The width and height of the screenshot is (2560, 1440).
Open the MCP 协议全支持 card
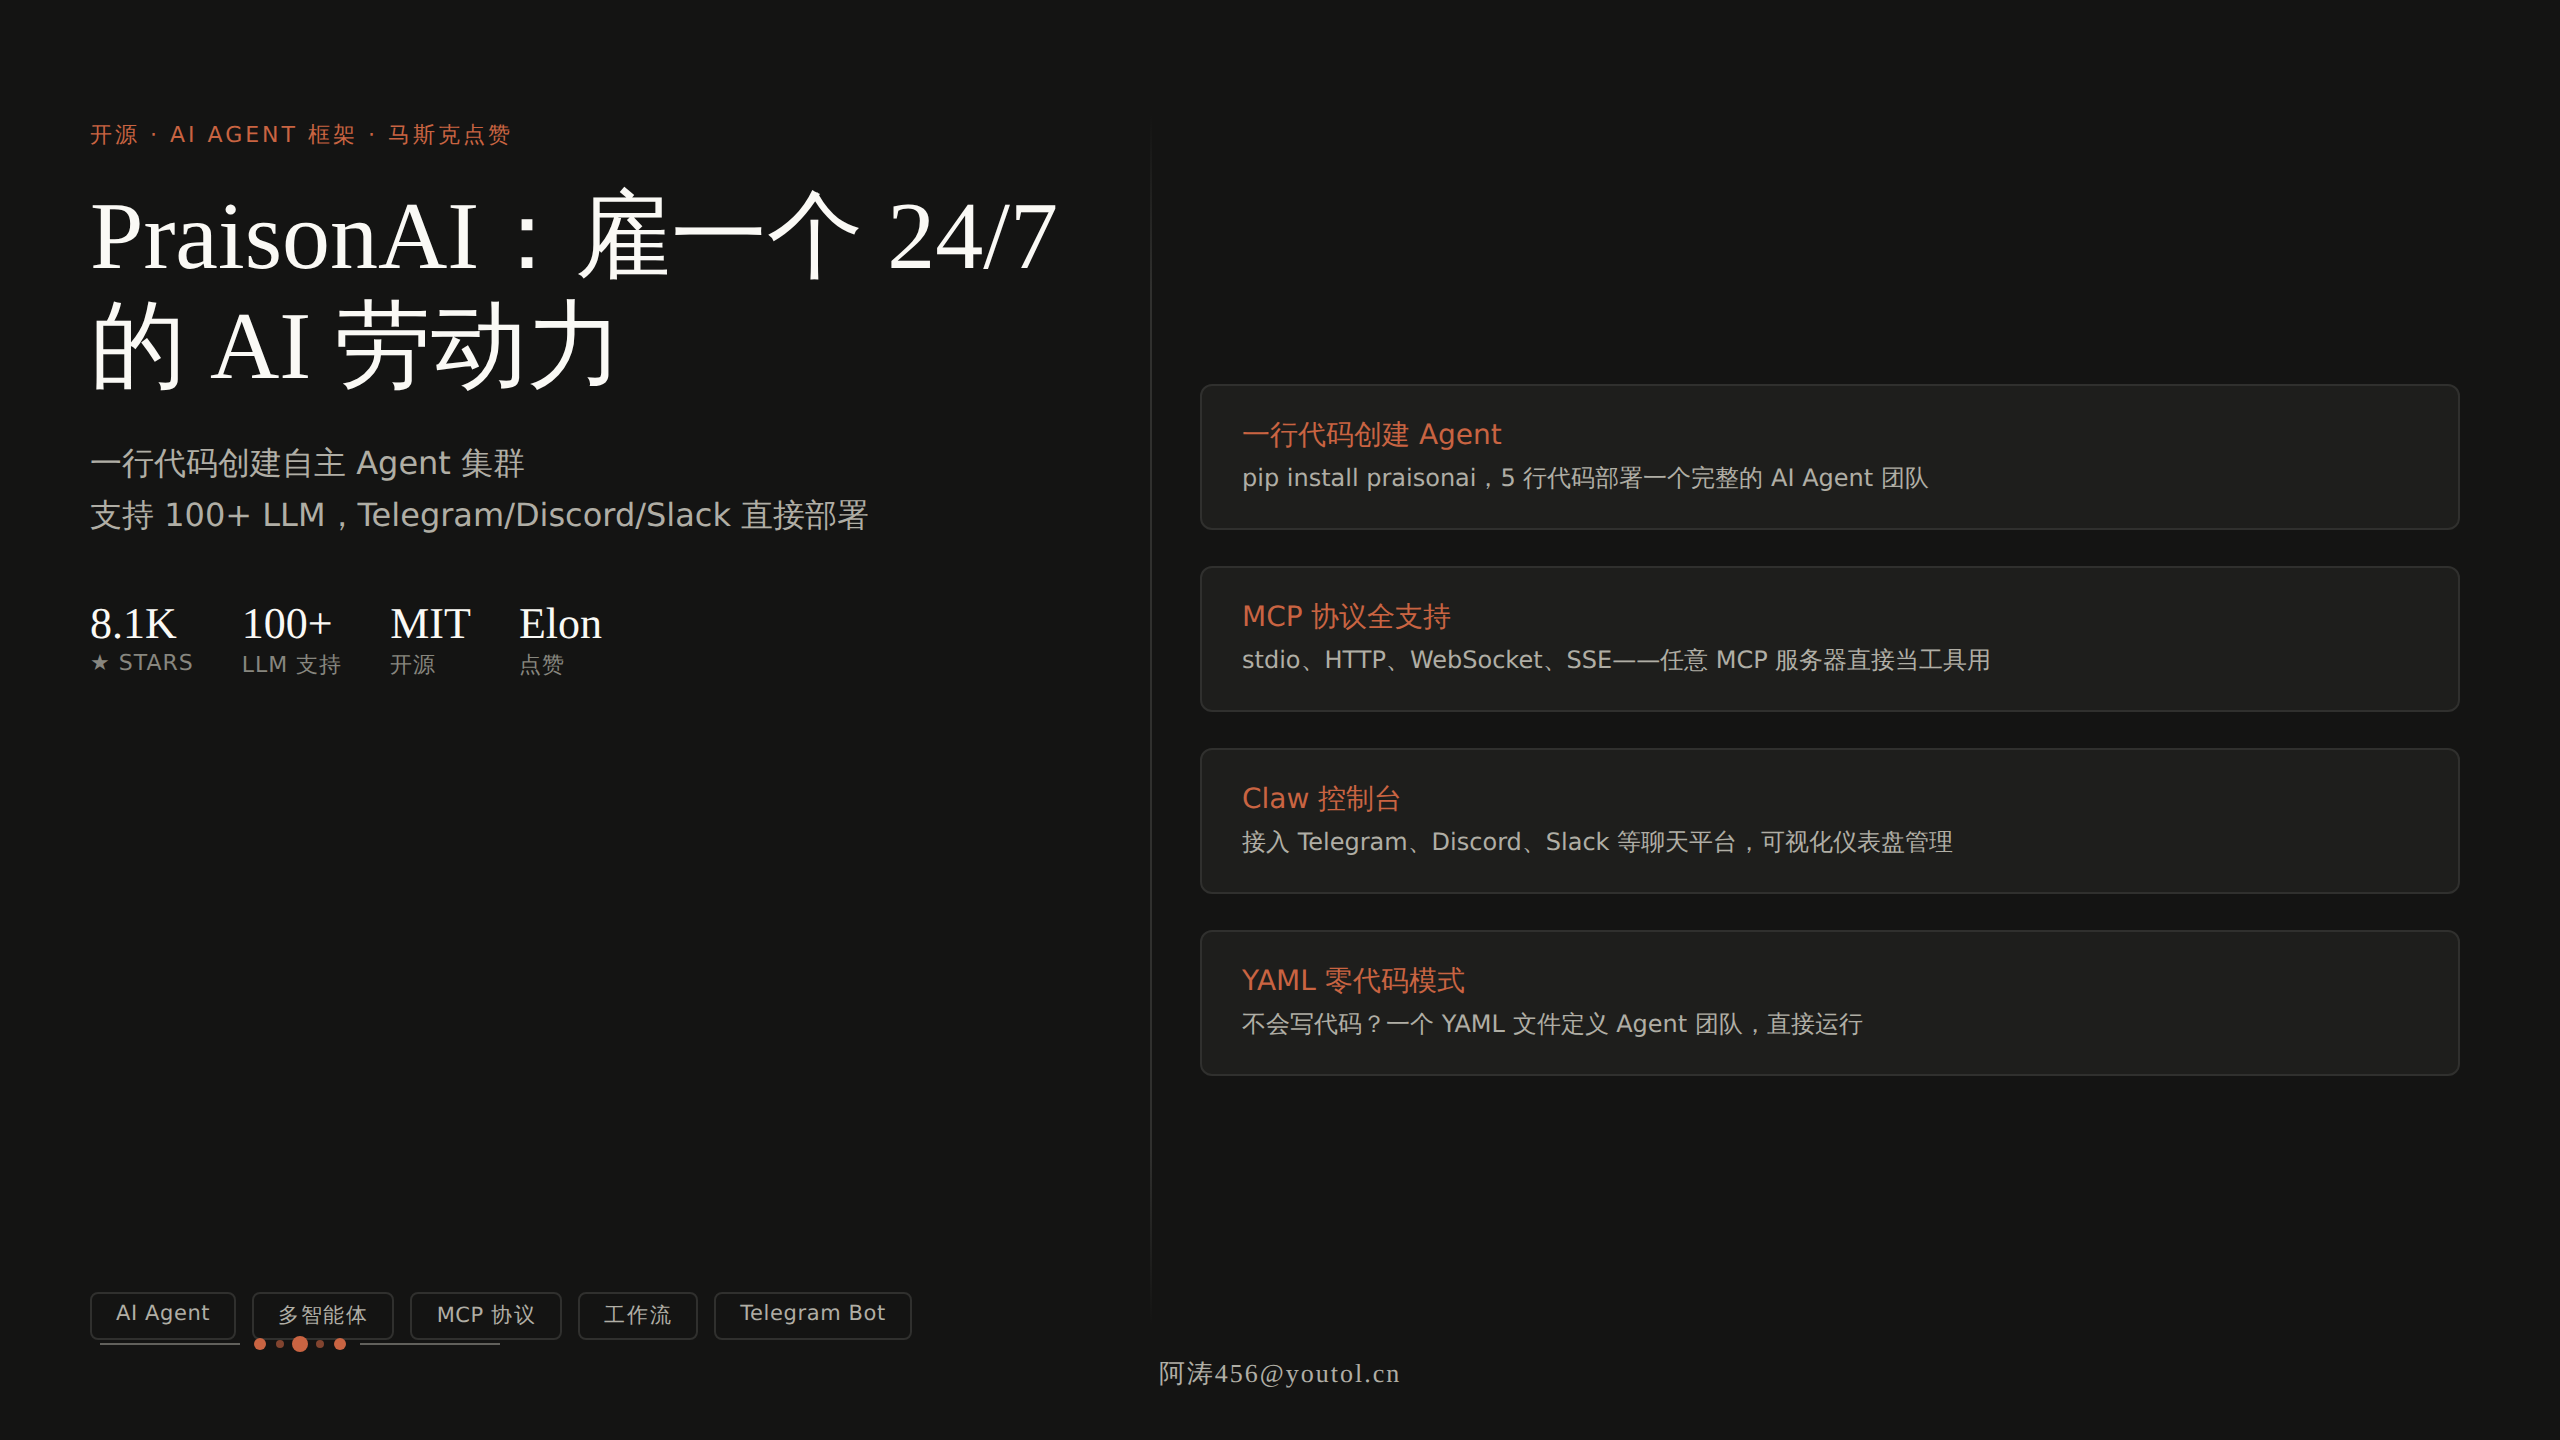[1829, 639]
